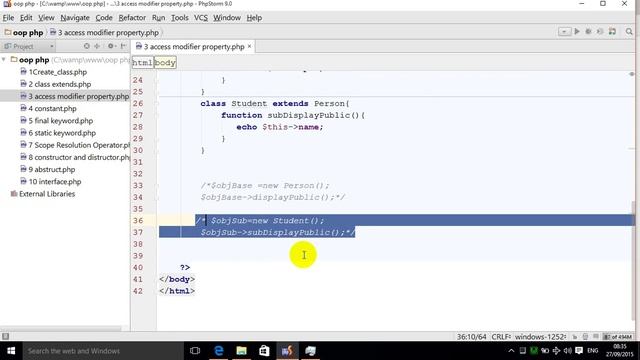The width and height of the screenshot is (640, 360).
Task: Select 6 static keyword.php file
Action: [58, 133]
